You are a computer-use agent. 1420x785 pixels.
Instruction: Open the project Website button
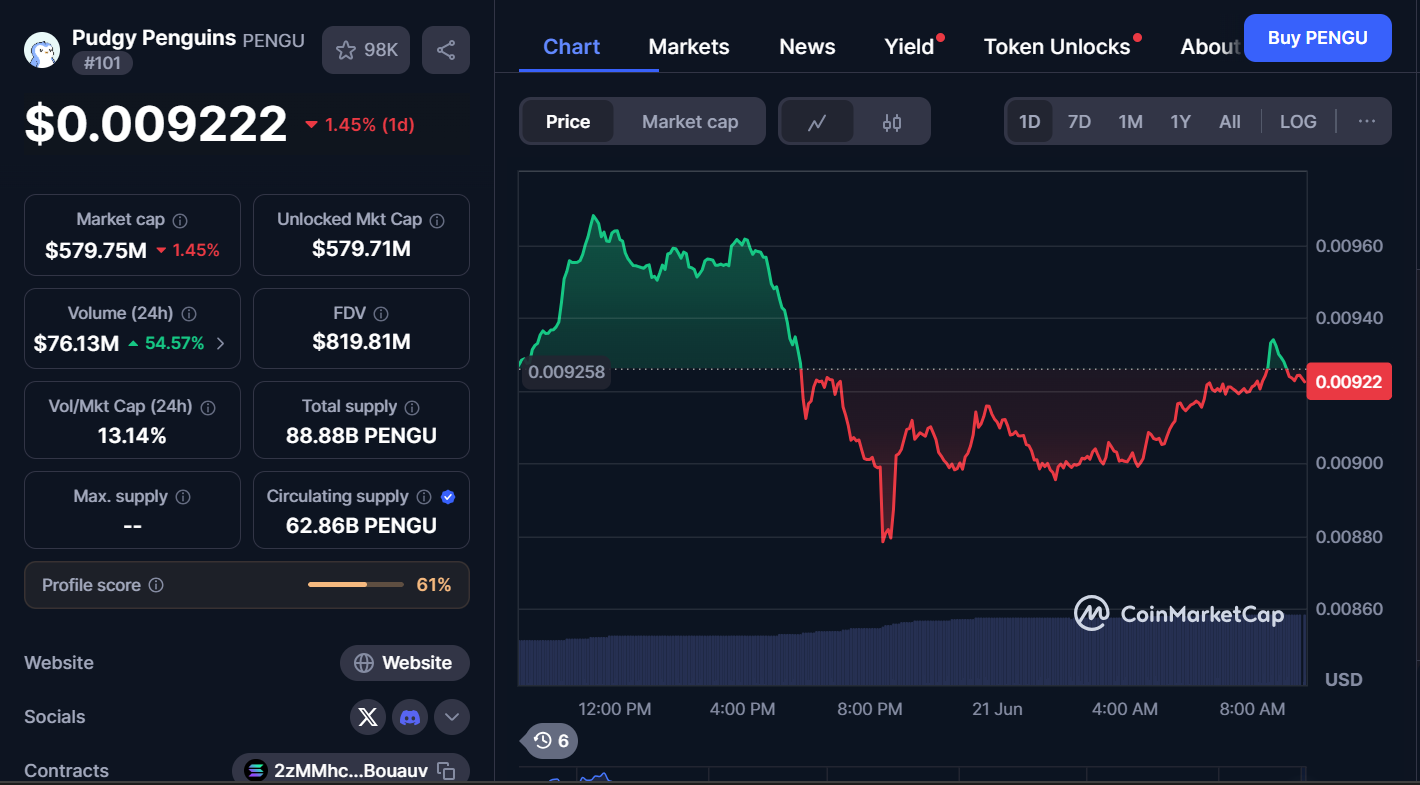point(405,663)
